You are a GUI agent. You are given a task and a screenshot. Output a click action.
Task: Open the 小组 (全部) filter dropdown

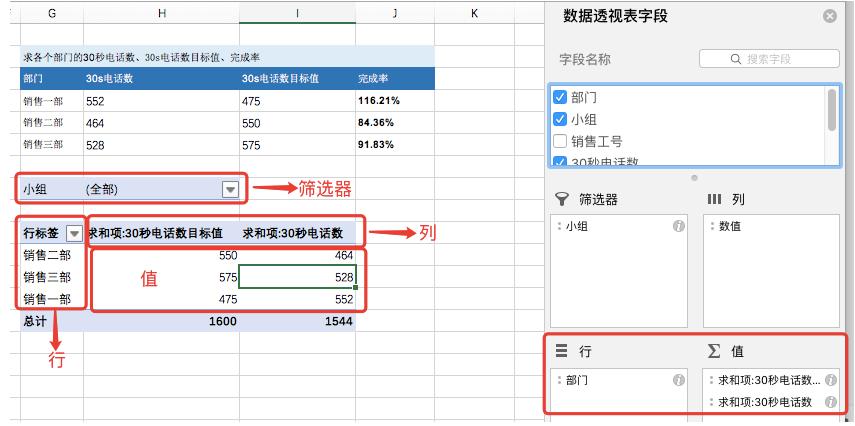point(230,188)
